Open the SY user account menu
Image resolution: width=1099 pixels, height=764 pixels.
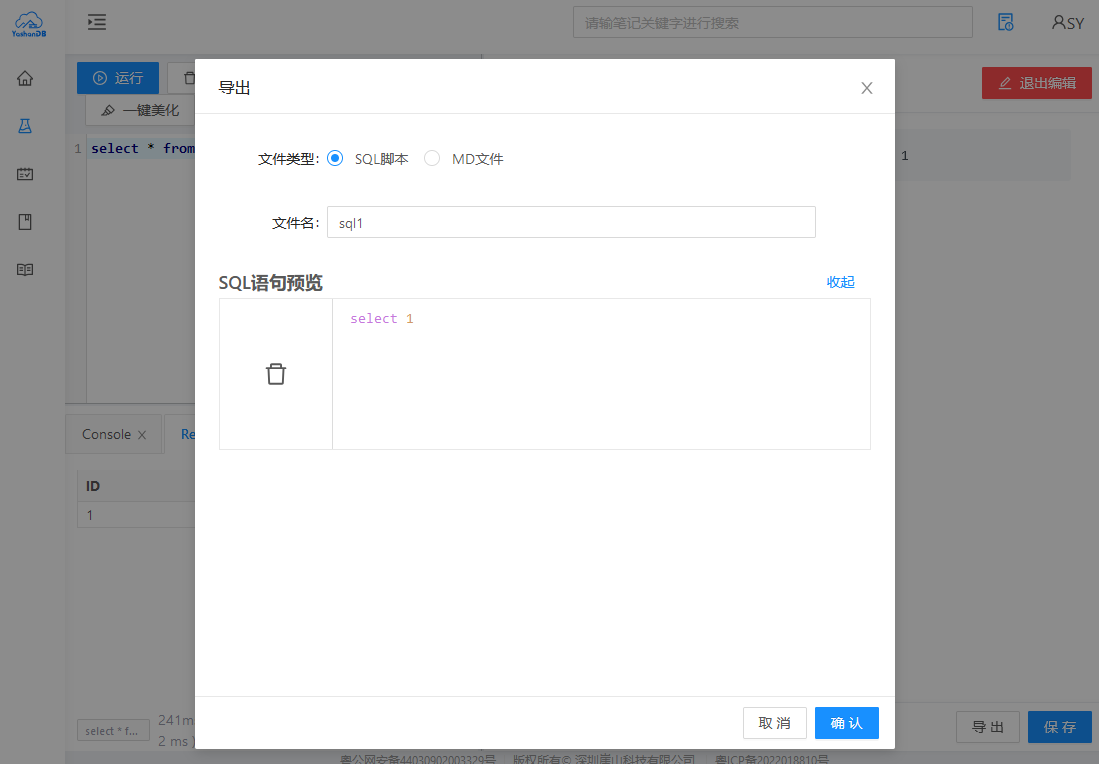(x=1067, y=22)
